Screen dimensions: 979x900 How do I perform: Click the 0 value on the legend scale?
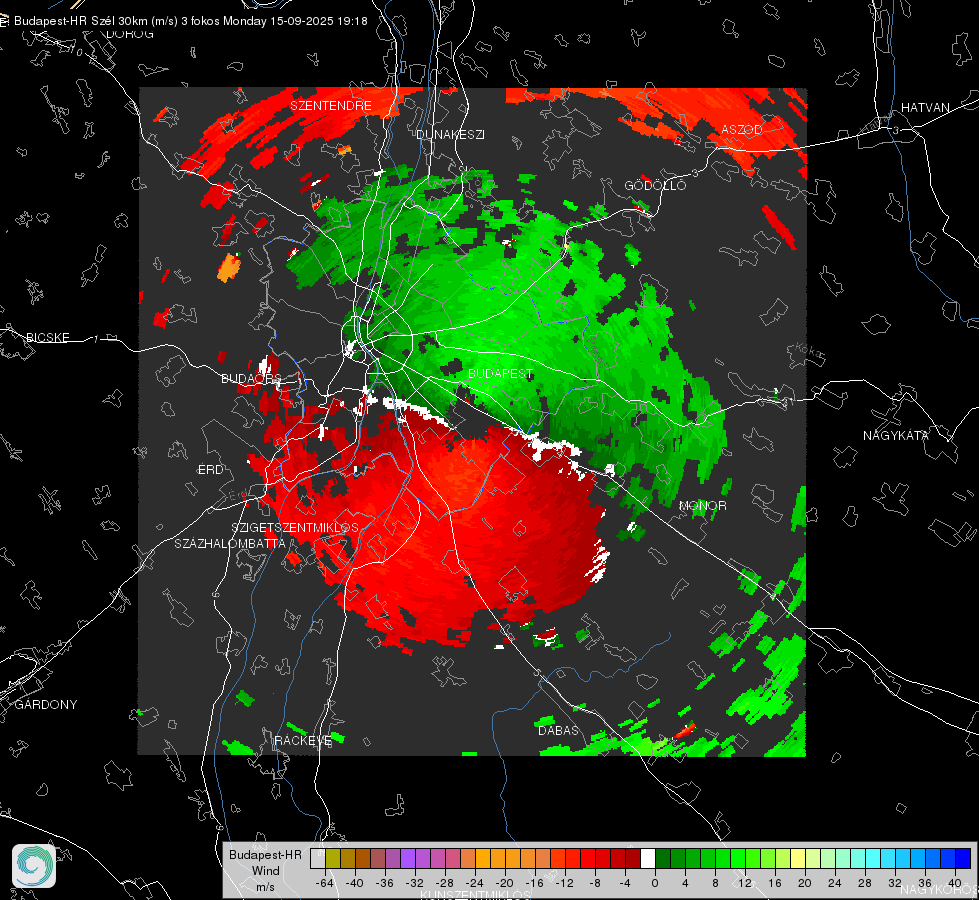point(655,883)
